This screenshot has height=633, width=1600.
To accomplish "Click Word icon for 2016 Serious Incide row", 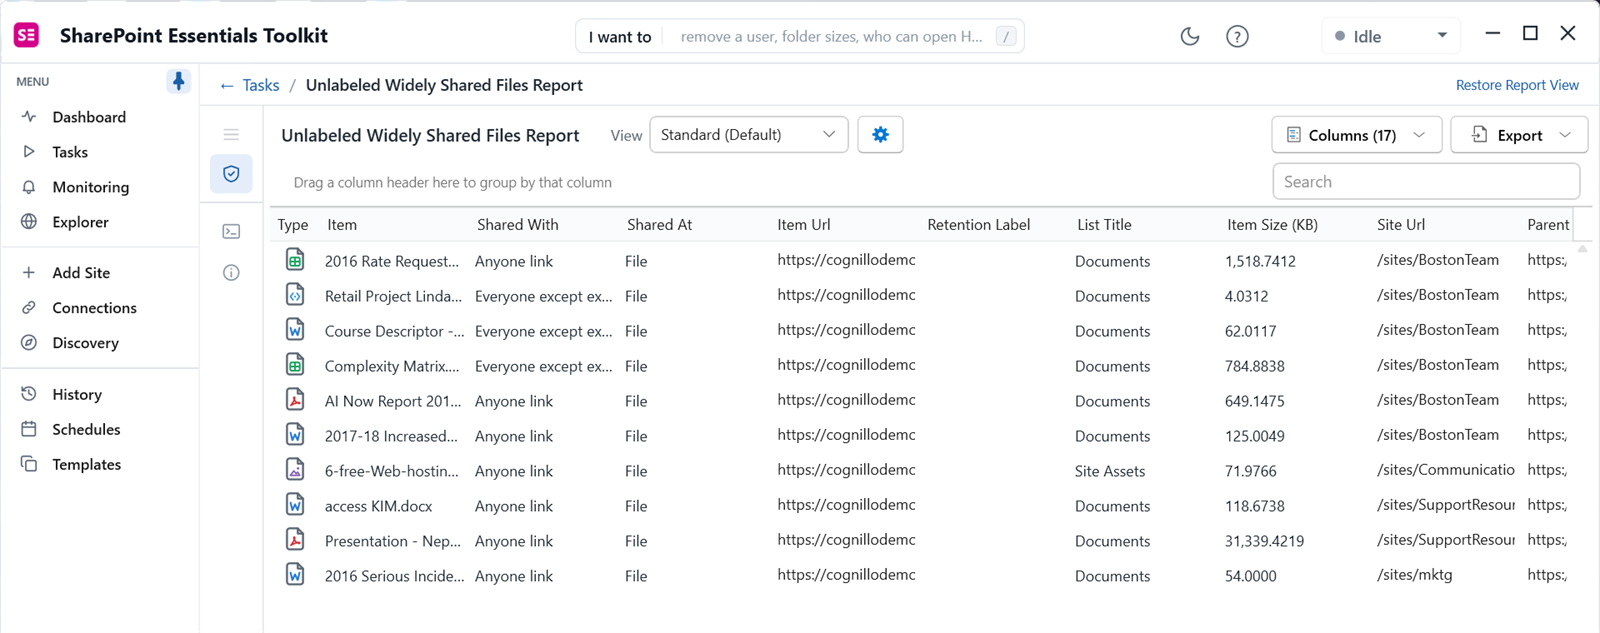I will coord(295,575).
